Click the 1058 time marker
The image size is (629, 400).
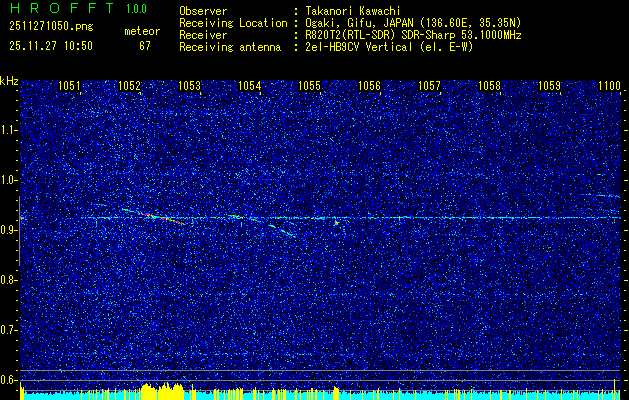click(x=490, y=86)
